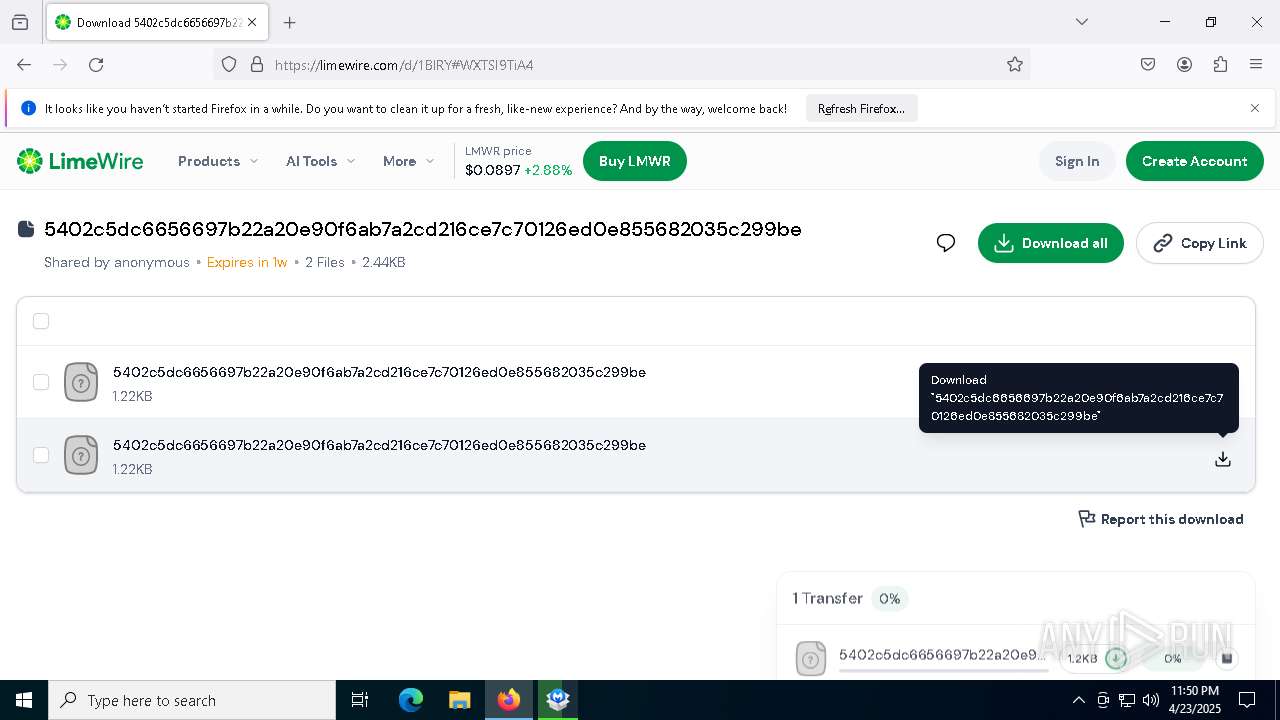Show tracking protection shield info
This screenshot has height=720, width=1280.
229,65
